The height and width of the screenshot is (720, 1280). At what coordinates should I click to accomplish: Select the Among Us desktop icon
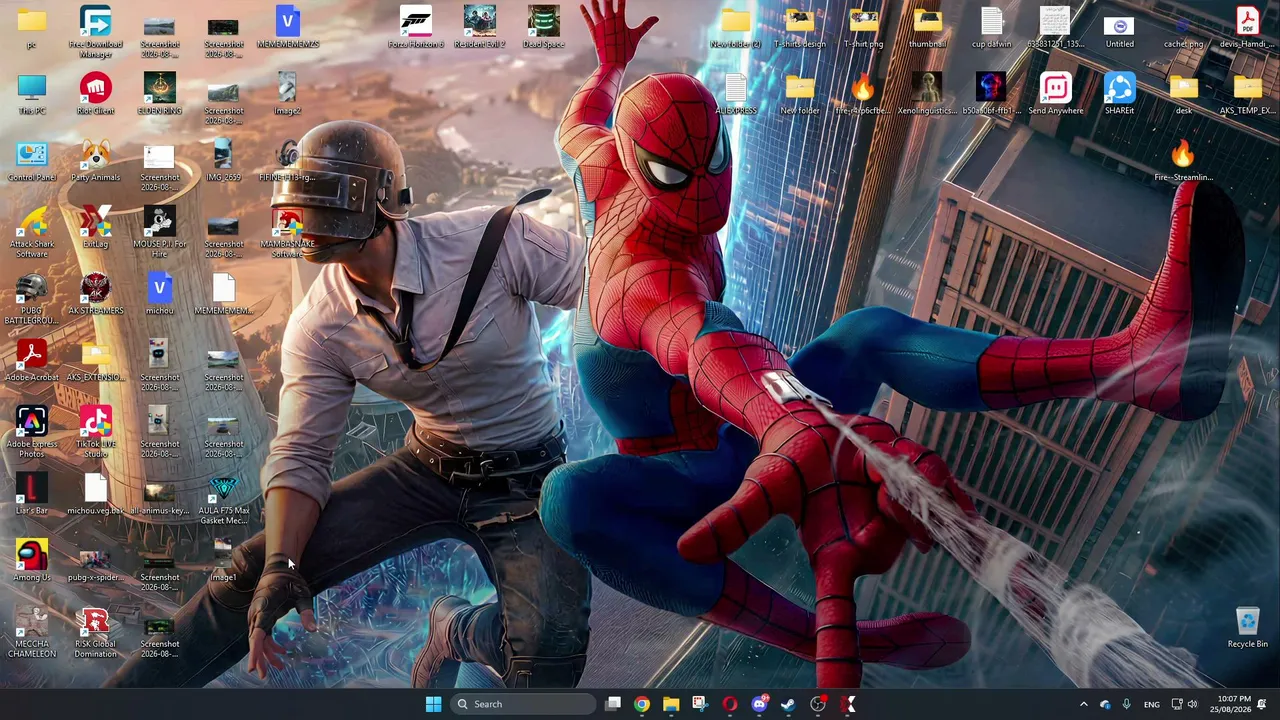[32, 562]
